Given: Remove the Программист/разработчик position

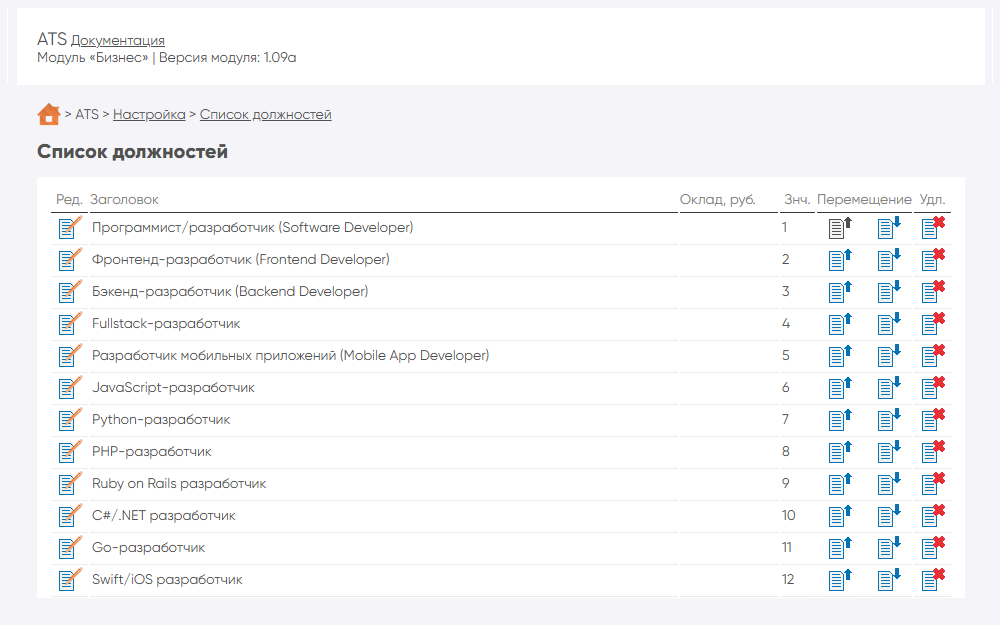Looking at the screenshot, I should pyautogui.click(x=933, y=228).
